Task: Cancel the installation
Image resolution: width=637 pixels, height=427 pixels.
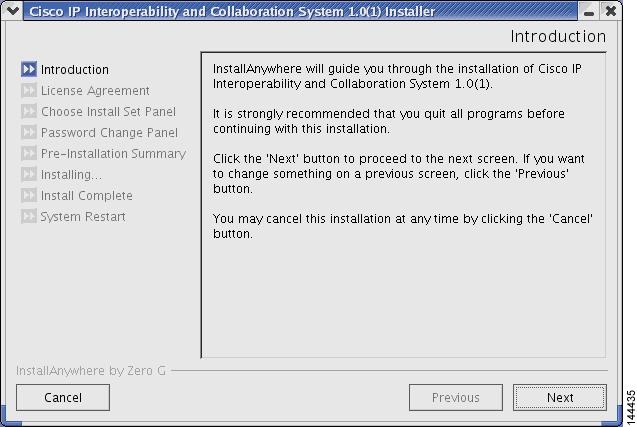Action: point(63,397)
